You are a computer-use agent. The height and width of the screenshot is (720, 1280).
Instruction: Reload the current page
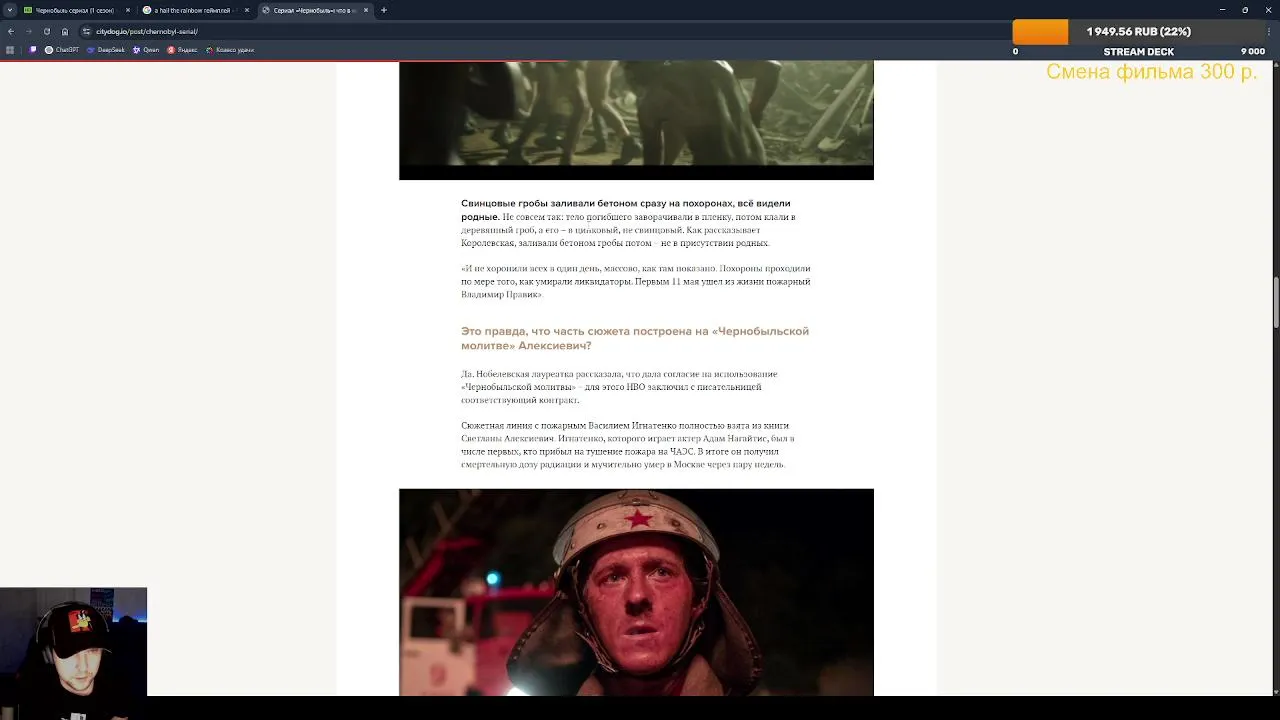tap(47, 31)
